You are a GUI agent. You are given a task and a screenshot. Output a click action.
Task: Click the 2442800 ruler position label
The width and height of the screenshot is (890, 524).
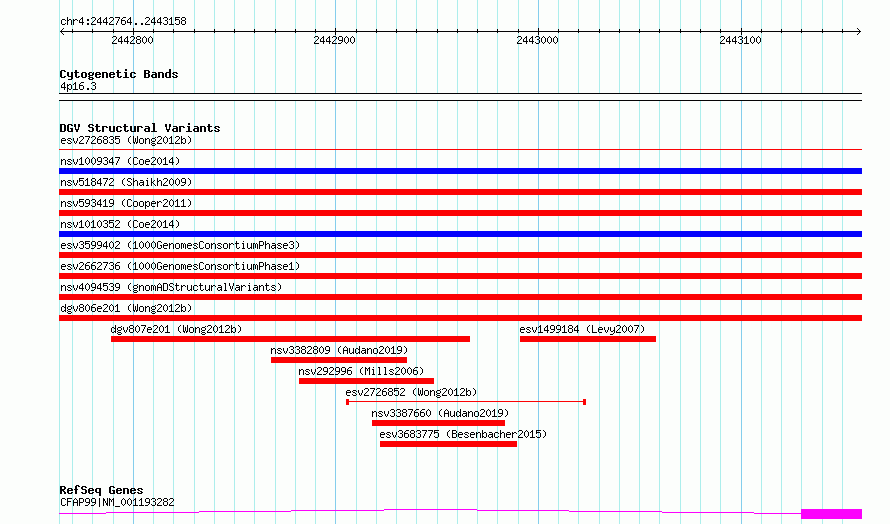pyautogui.click(x=132, y=40)
